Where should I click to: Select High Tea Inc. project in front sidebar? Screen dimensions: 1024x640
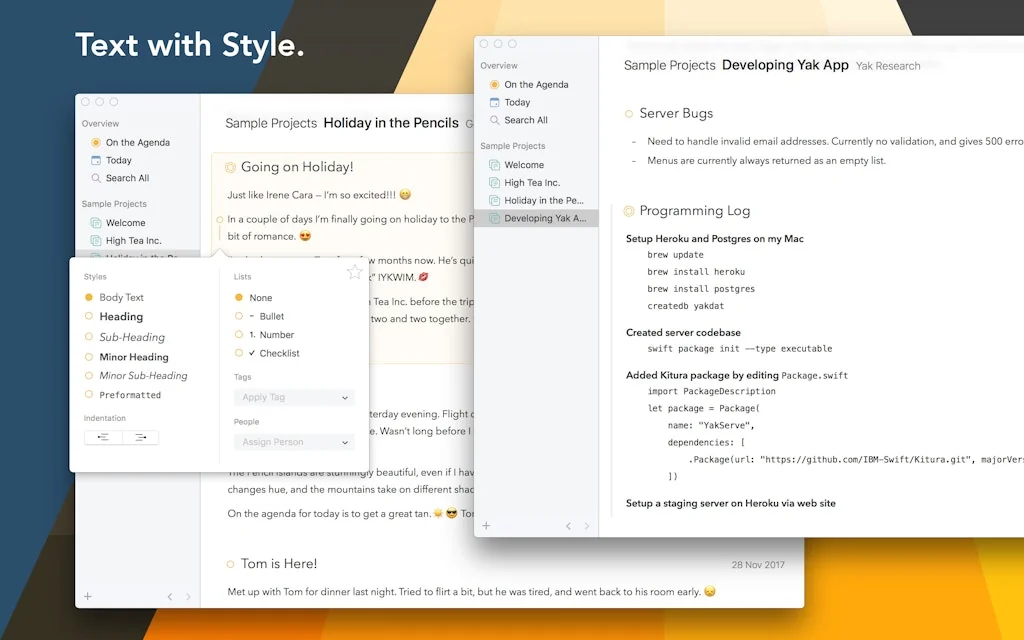point(531,183)
